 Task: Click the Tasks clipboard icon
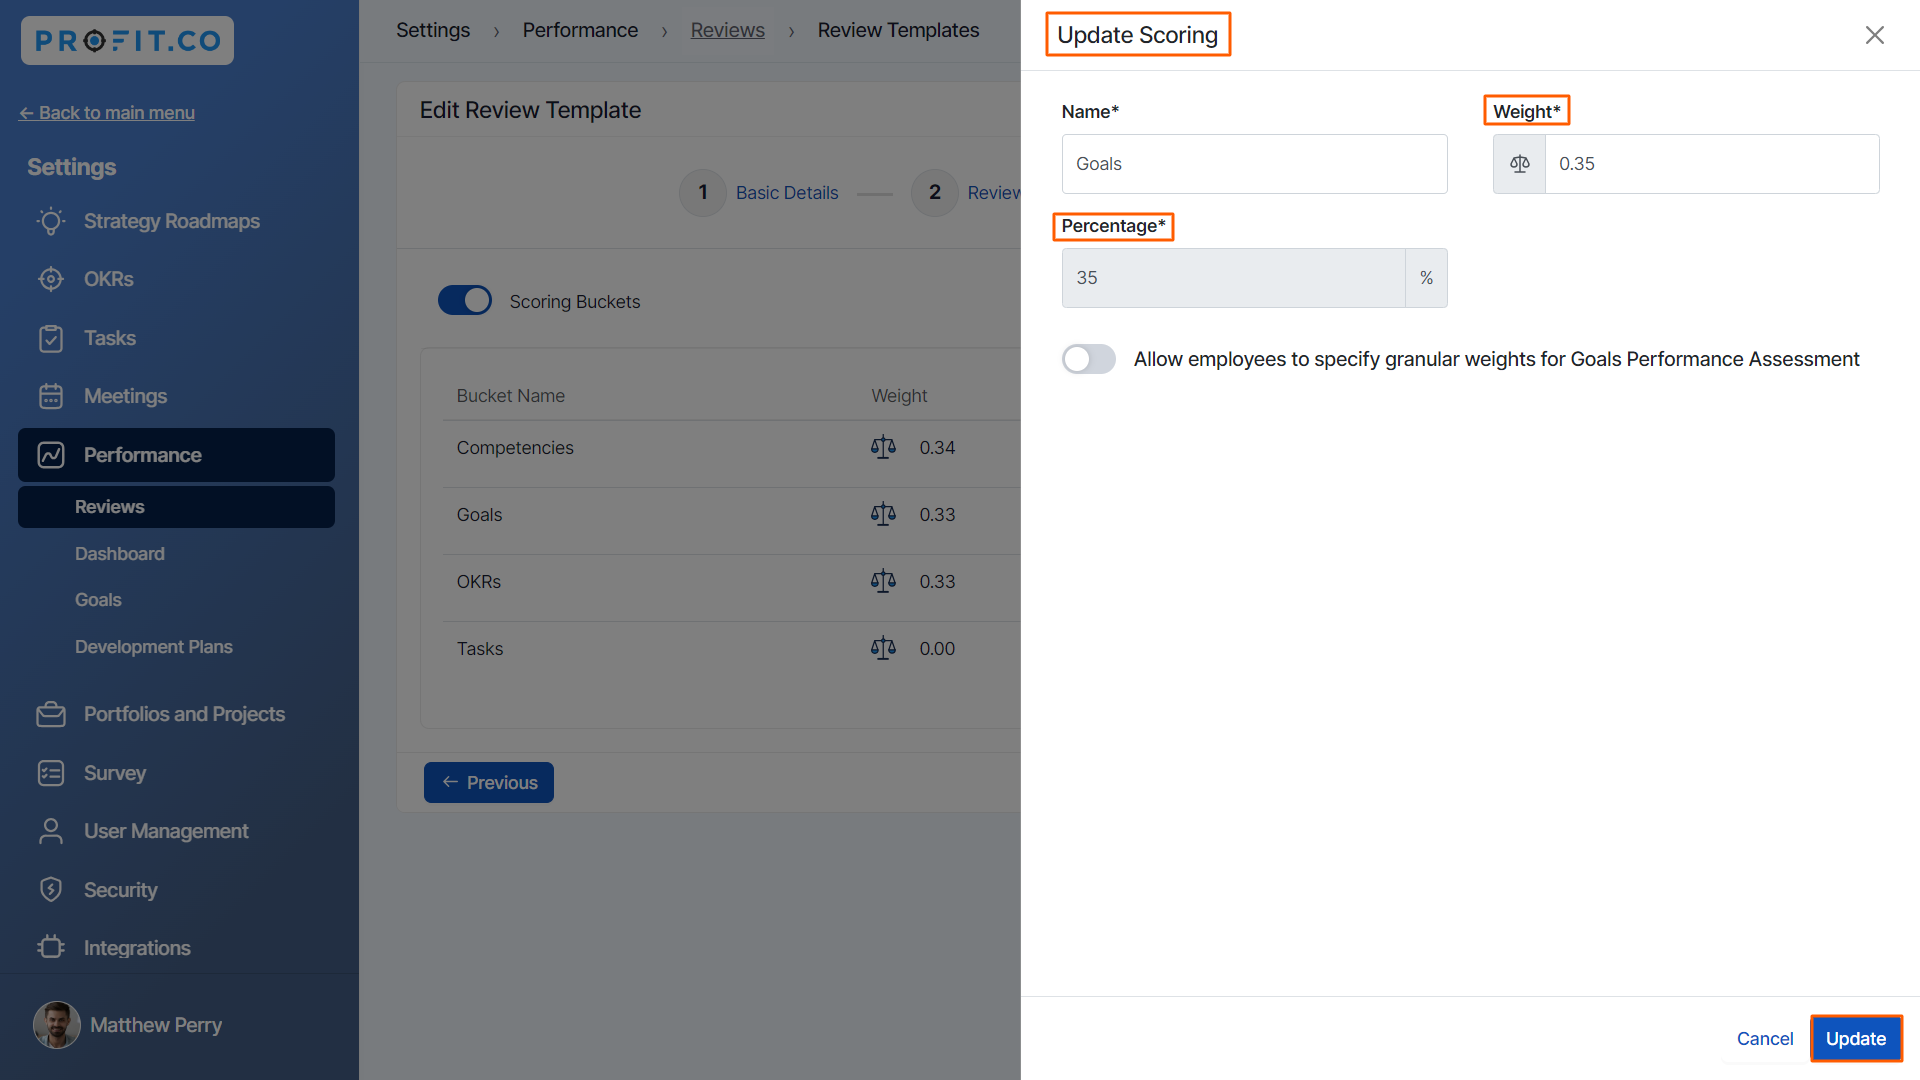point(51,338)
